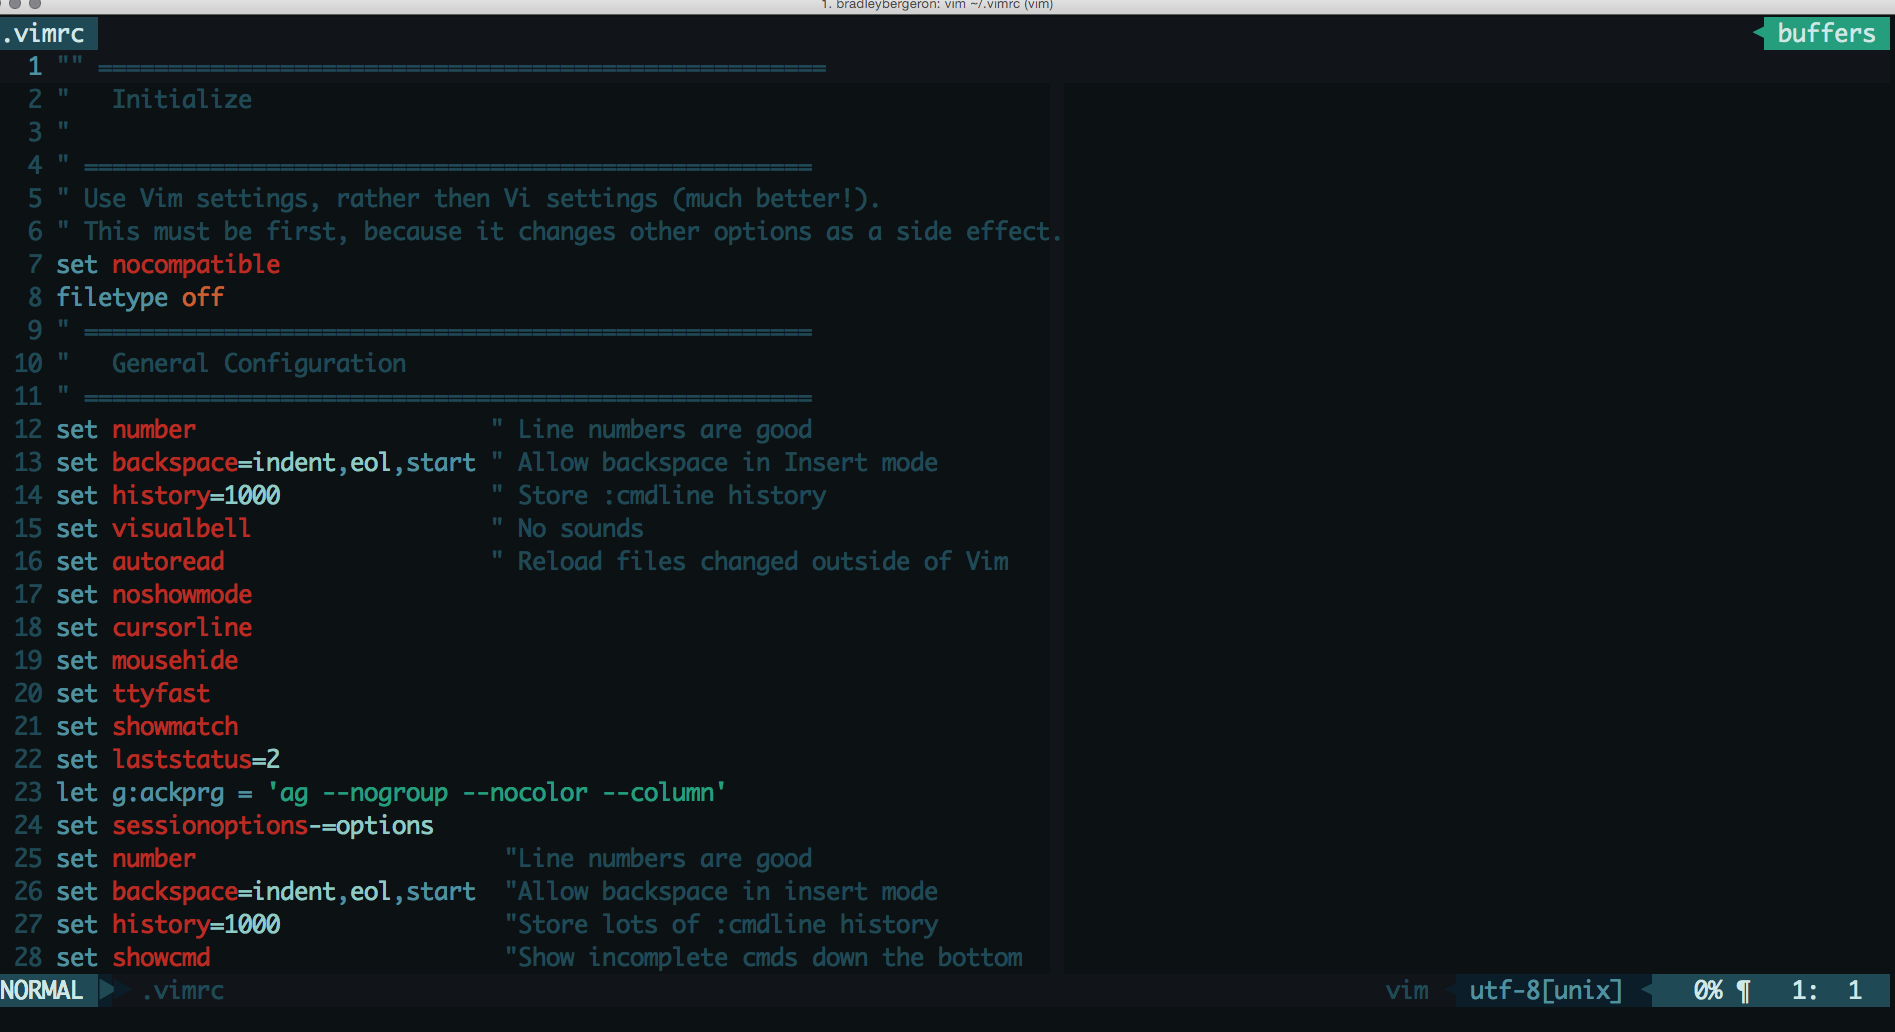Image resolution: width=1895 pixels, height=1032 pixels.
Task: Click line 7 set nocompatible
Action: tap(167, 264)
